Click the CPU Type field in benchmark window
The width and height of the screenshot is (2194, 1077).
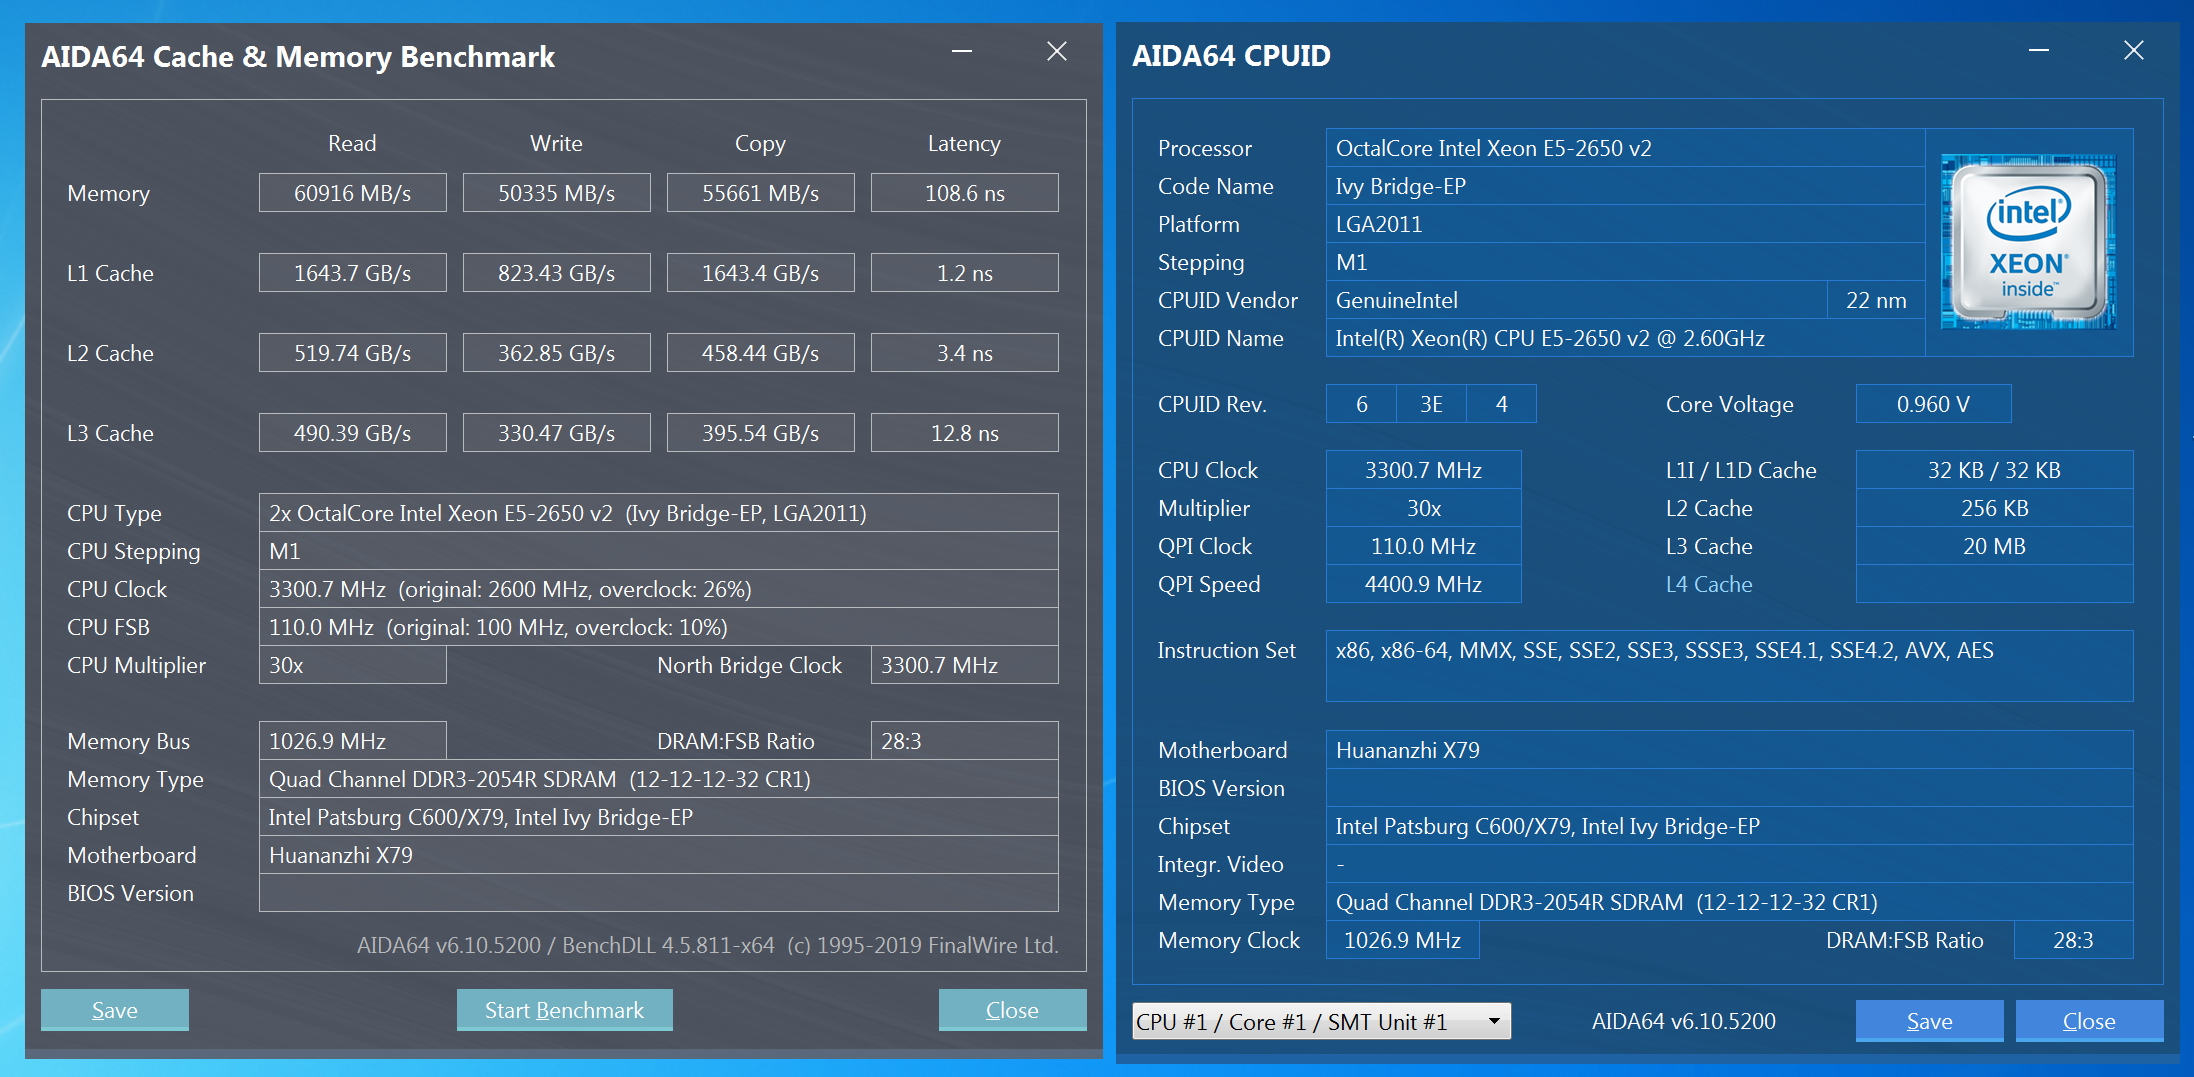(659, 513)
